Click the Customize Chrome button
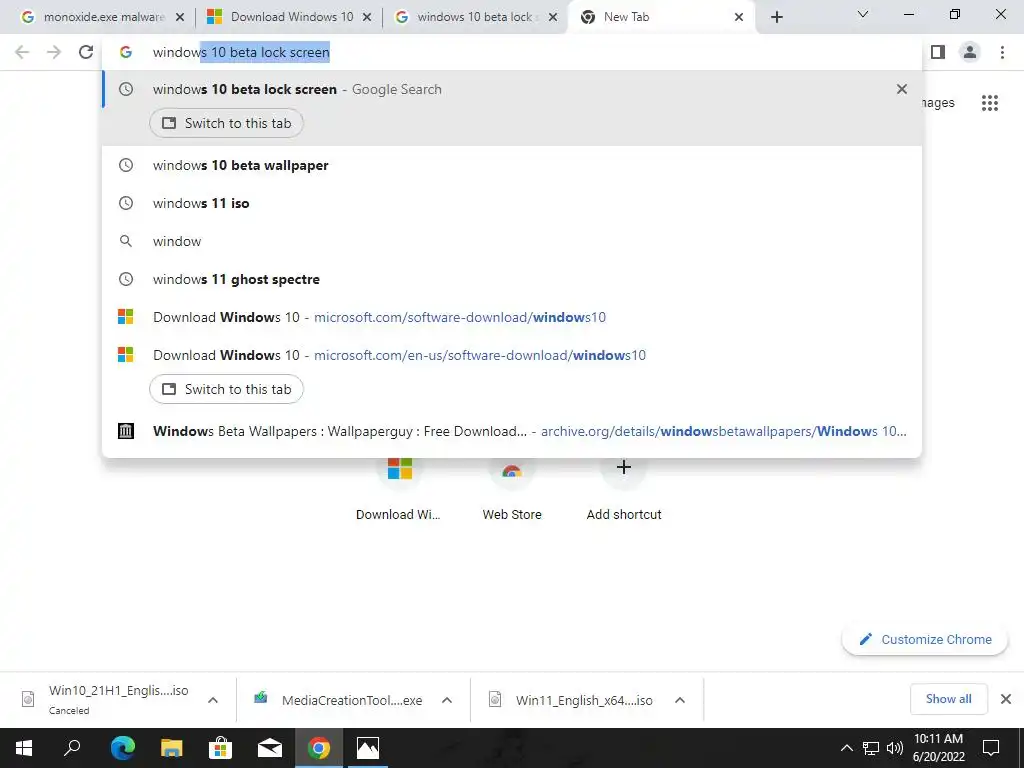 [925, 639]
